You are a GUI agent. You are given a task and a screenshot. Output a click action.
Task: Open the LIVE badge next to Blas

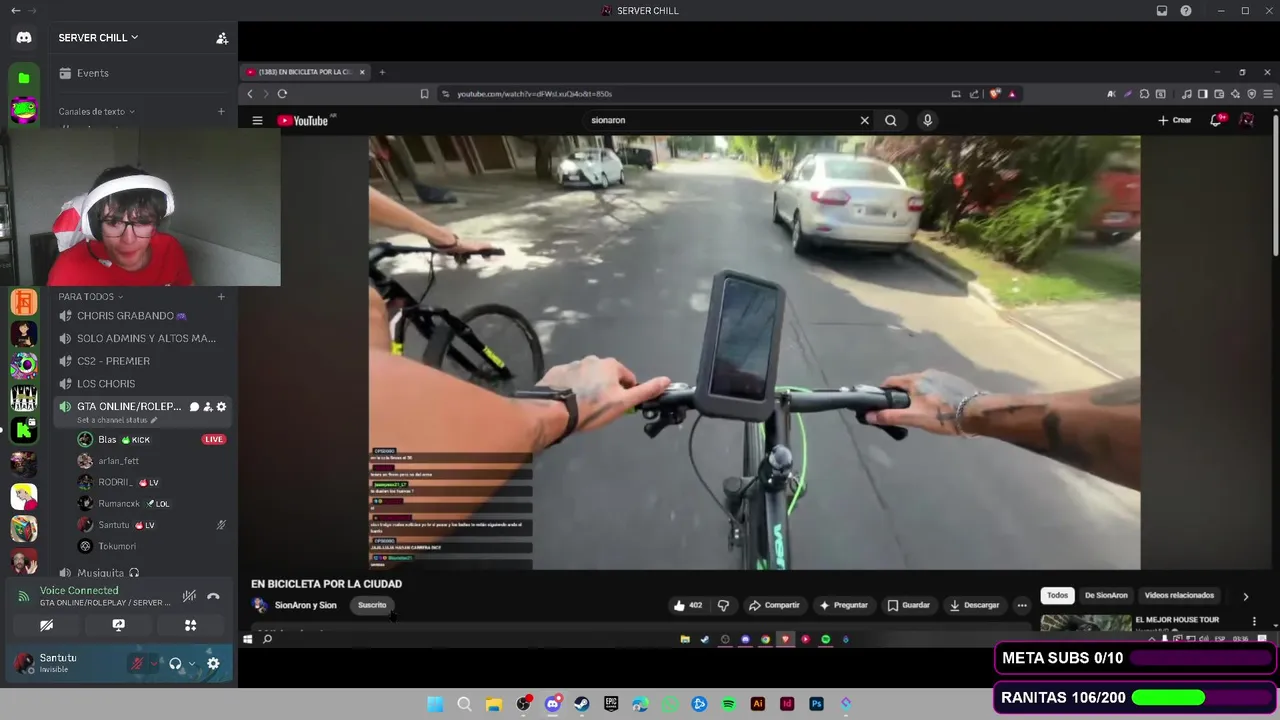click(213, 440)
